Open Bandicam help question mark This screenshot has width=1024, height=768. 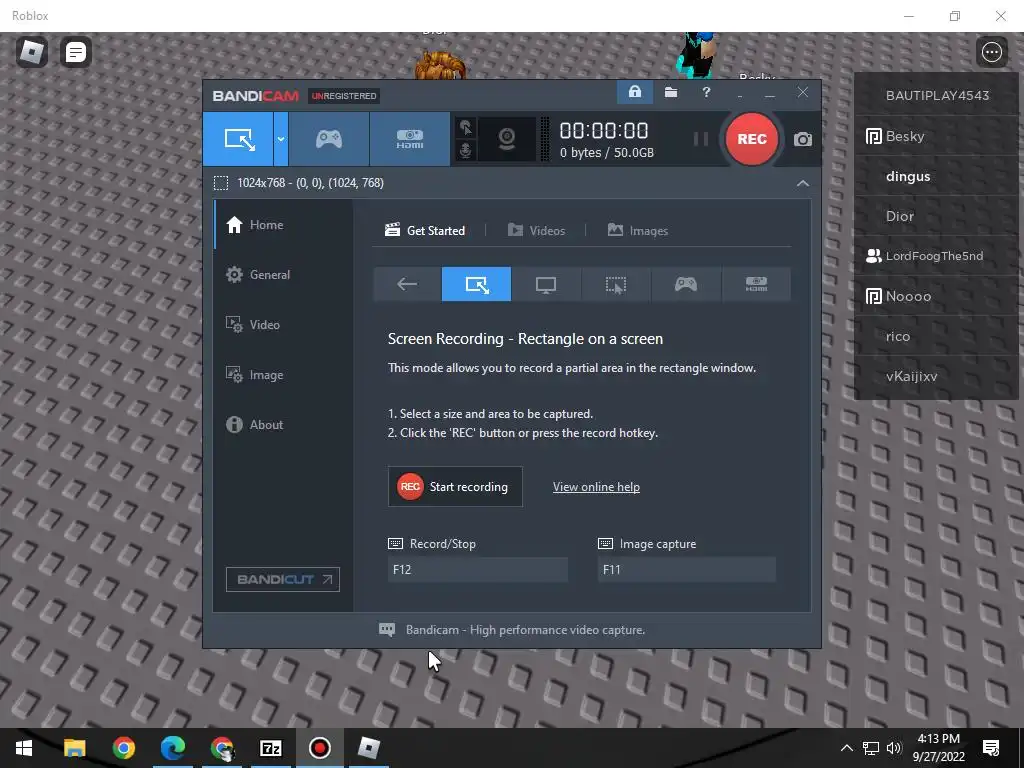click(x=706, y=92)
